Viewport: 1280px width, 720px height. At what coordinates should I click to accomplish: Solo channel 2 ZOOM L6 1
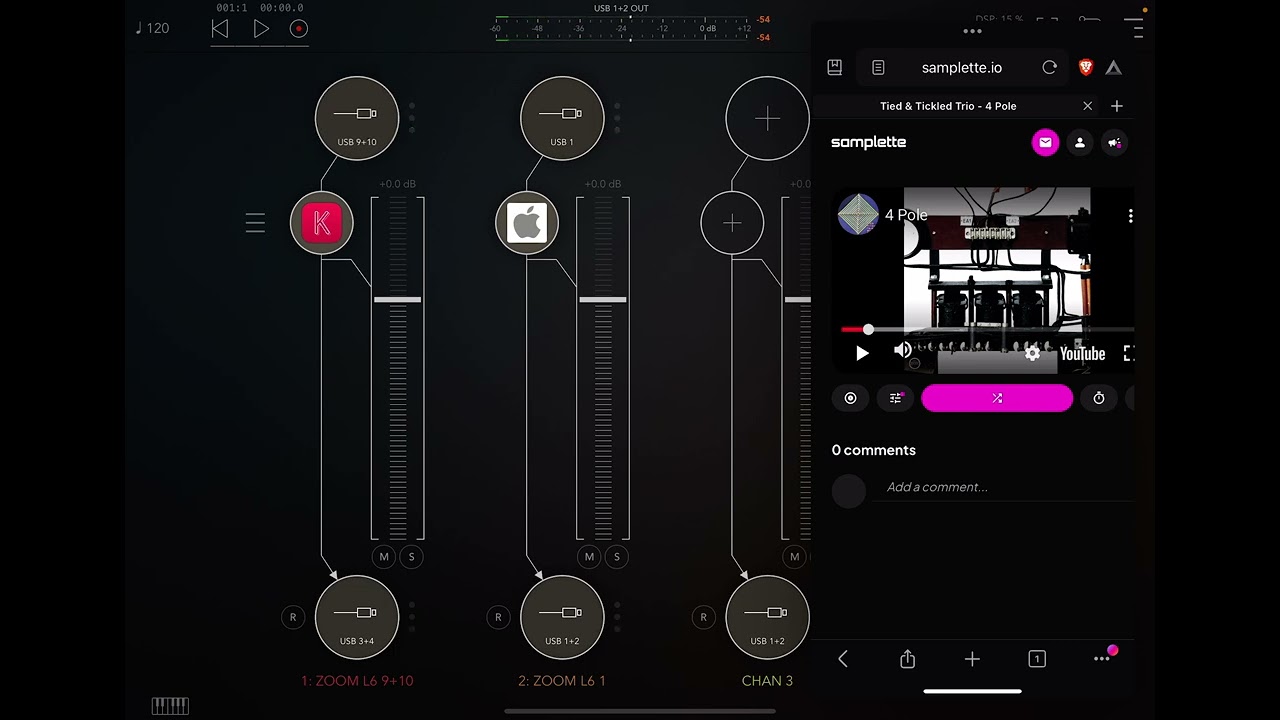(x=616, y=557)
